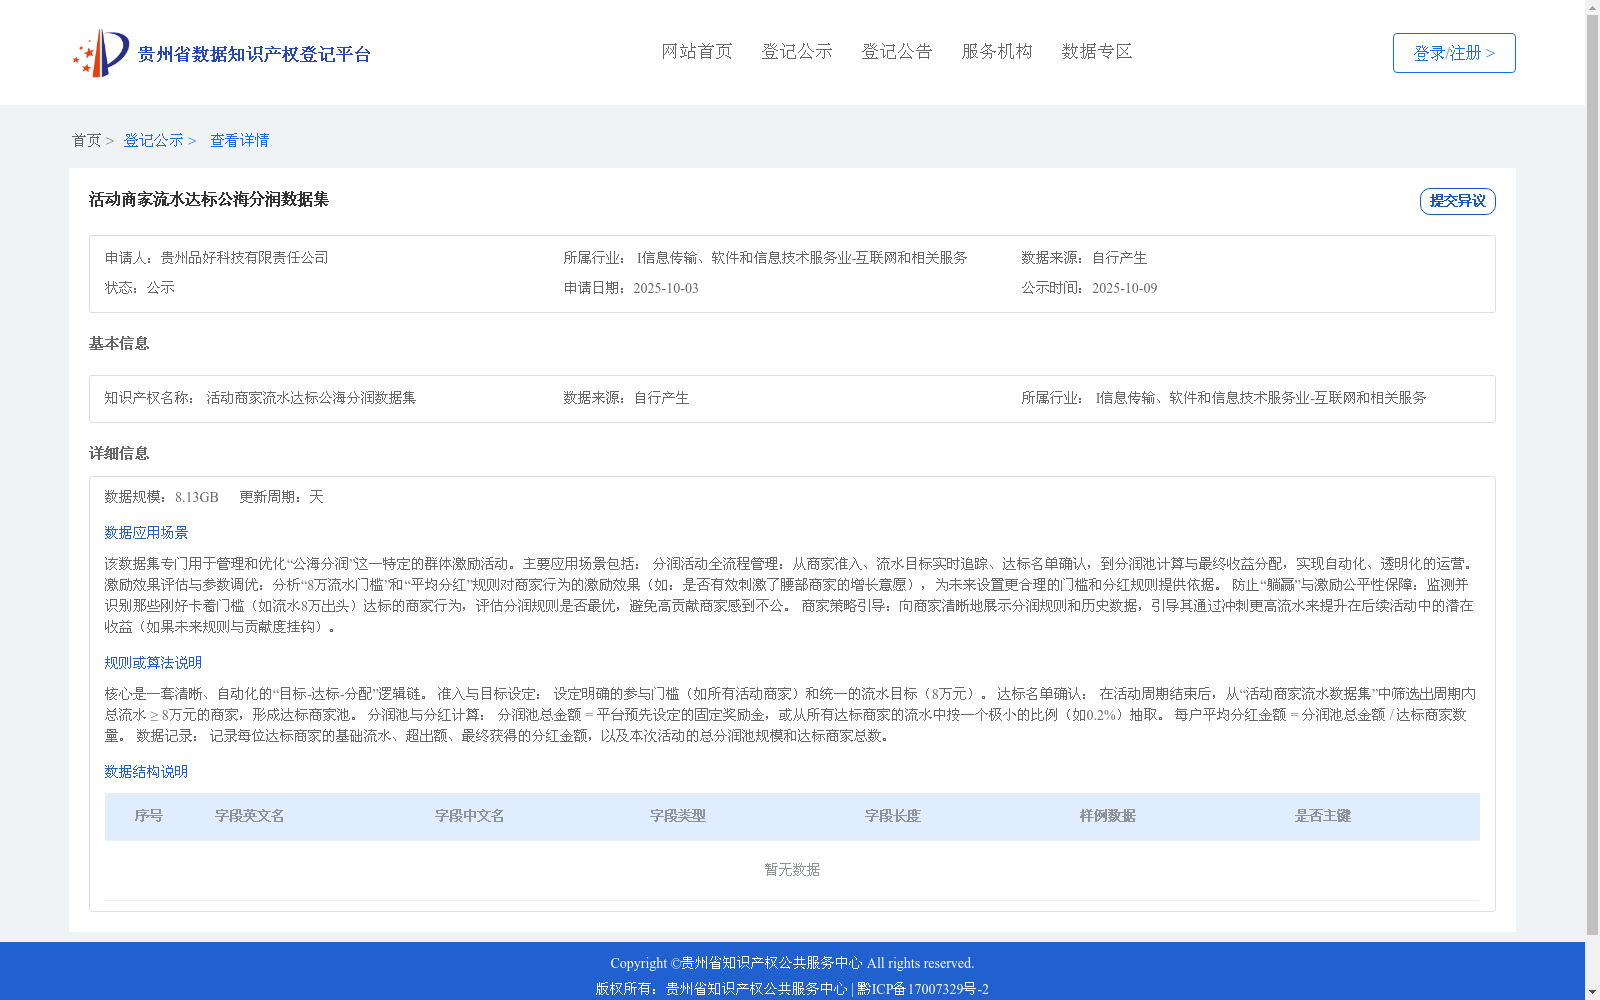
Task: Click 黔ICP备17007329号-2 footer link
Action: 922,989
